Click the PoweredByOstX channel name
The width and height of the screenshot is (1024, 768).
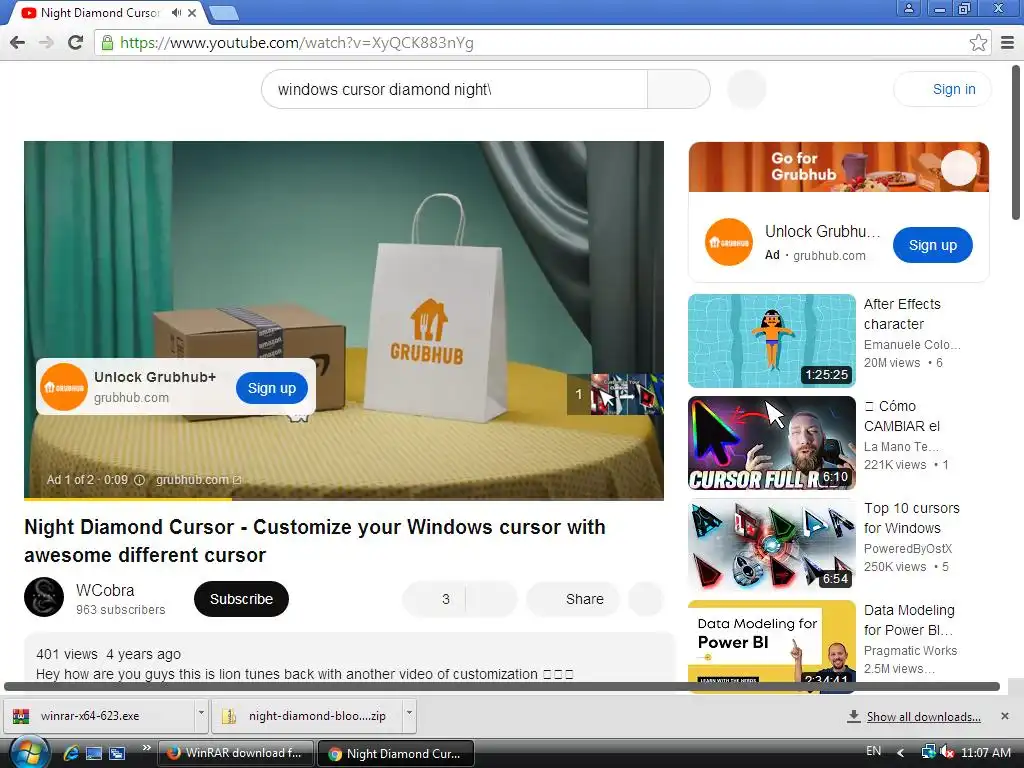pyautogui.click(x=908, y=549)
